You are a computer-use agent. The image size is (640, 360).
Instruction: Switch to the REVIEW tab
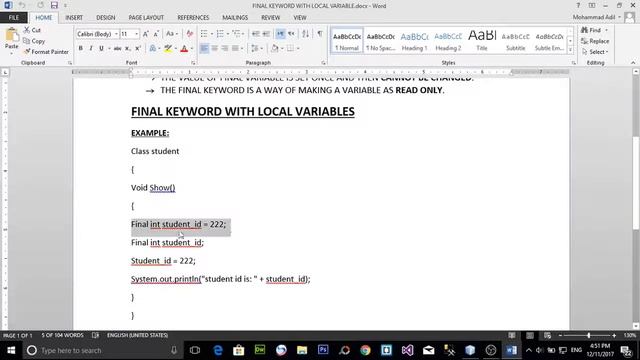click(x=270, y=18)
